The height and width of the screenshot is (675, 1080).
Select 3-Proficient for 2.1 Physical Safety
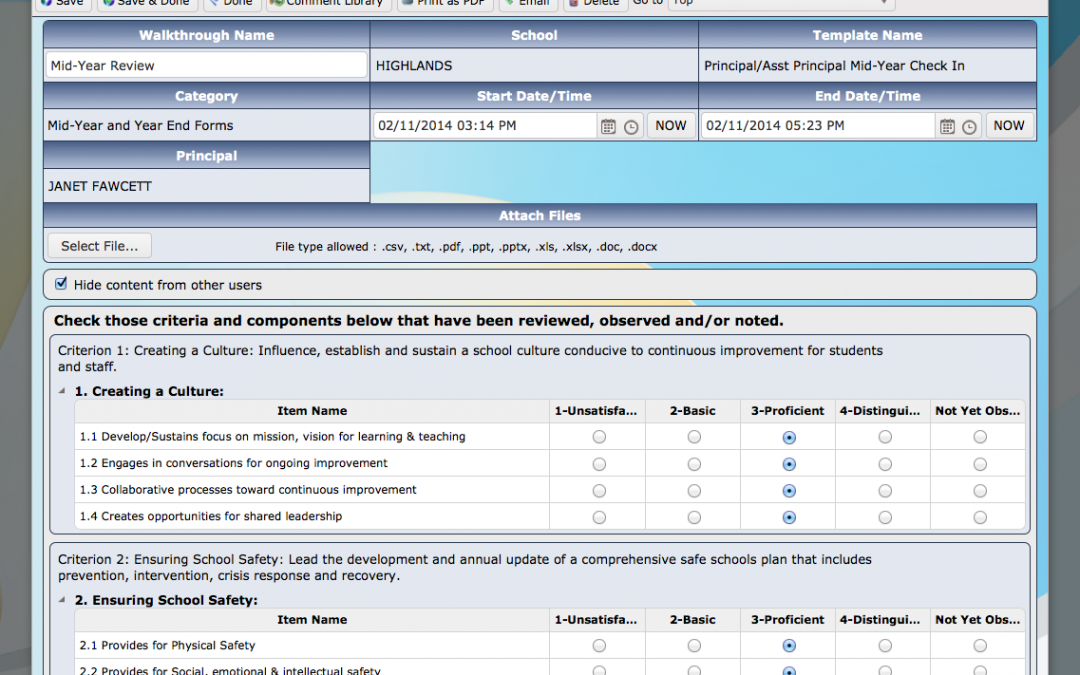point(789,646)
